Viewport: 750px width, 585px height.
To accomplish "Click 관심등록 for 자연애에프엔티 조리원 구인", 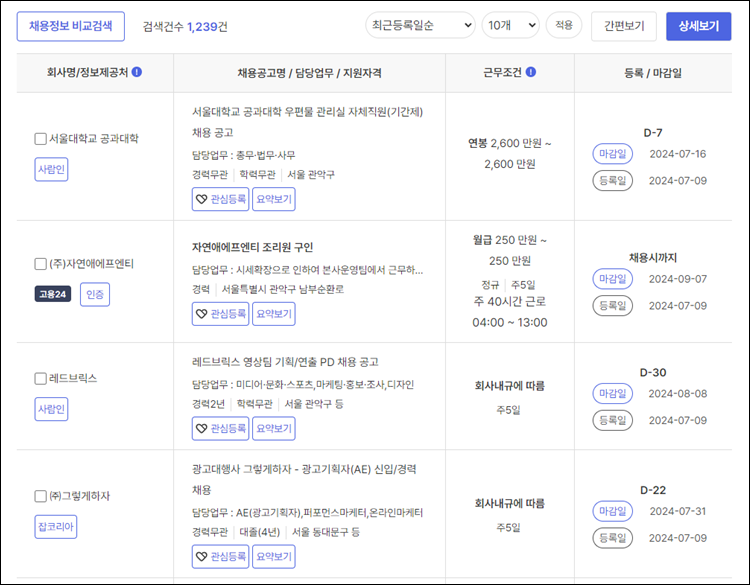I will coord(221,314).
